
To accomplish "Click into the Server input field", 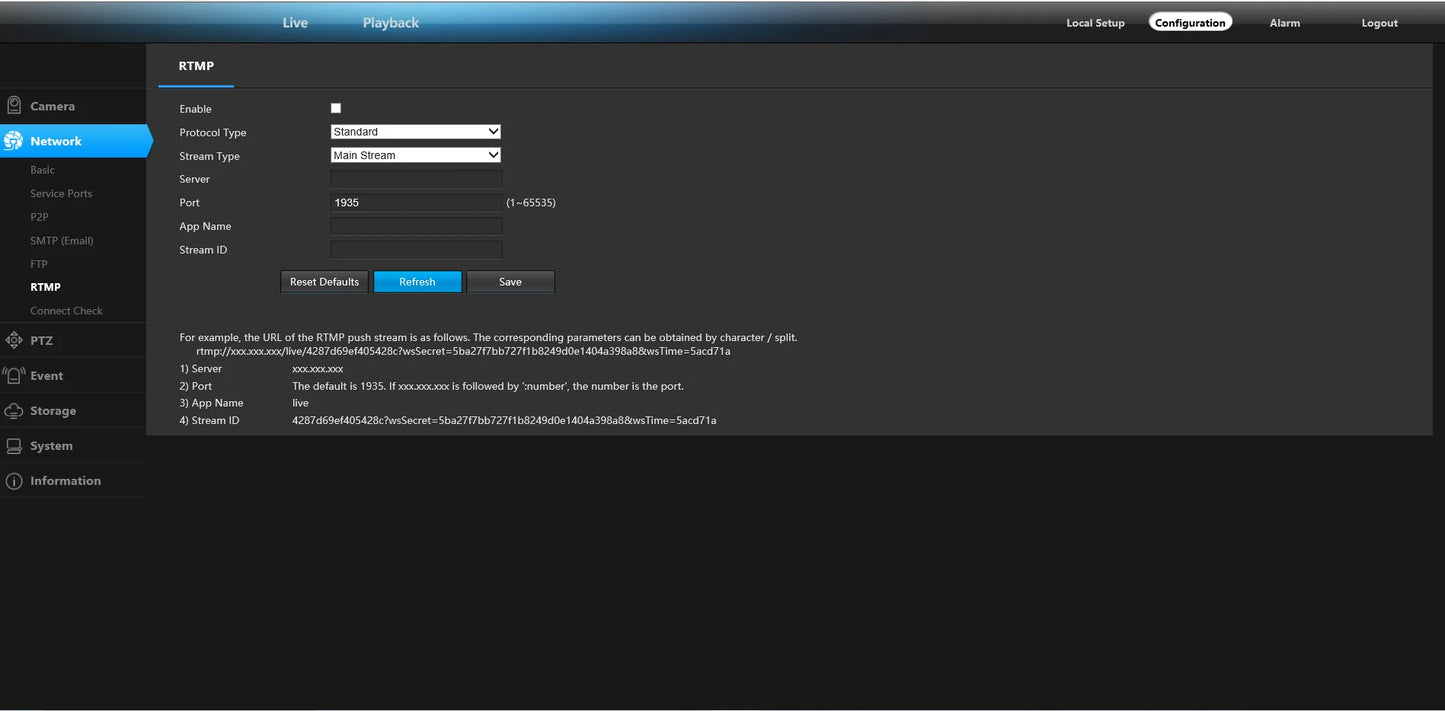I will coord(416,179).
